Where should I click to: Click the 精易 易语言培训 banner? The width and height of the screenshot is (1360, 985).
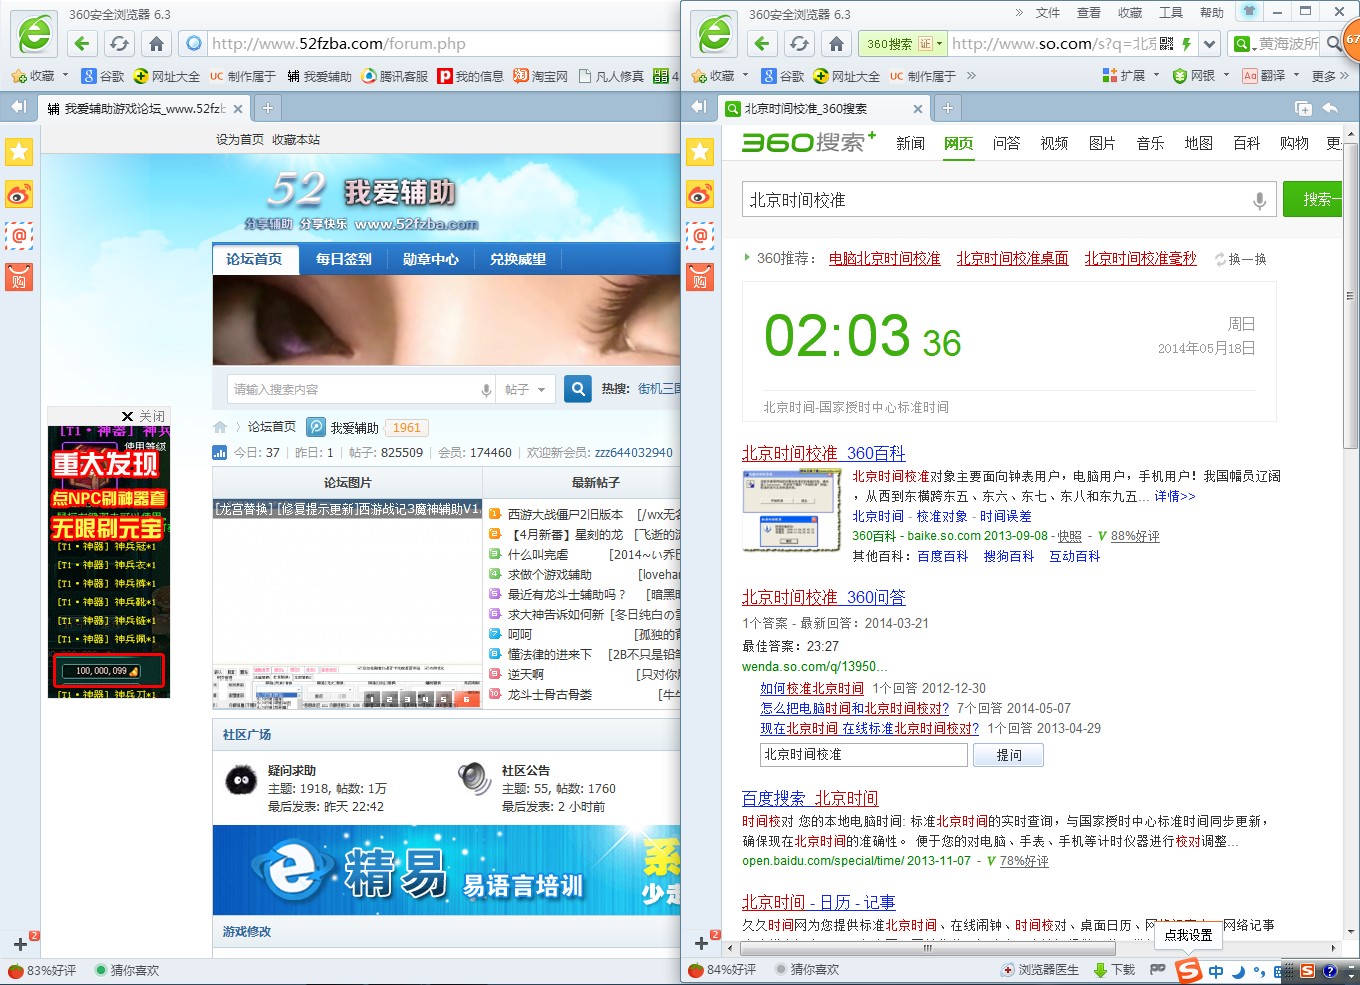coord(446,870)
